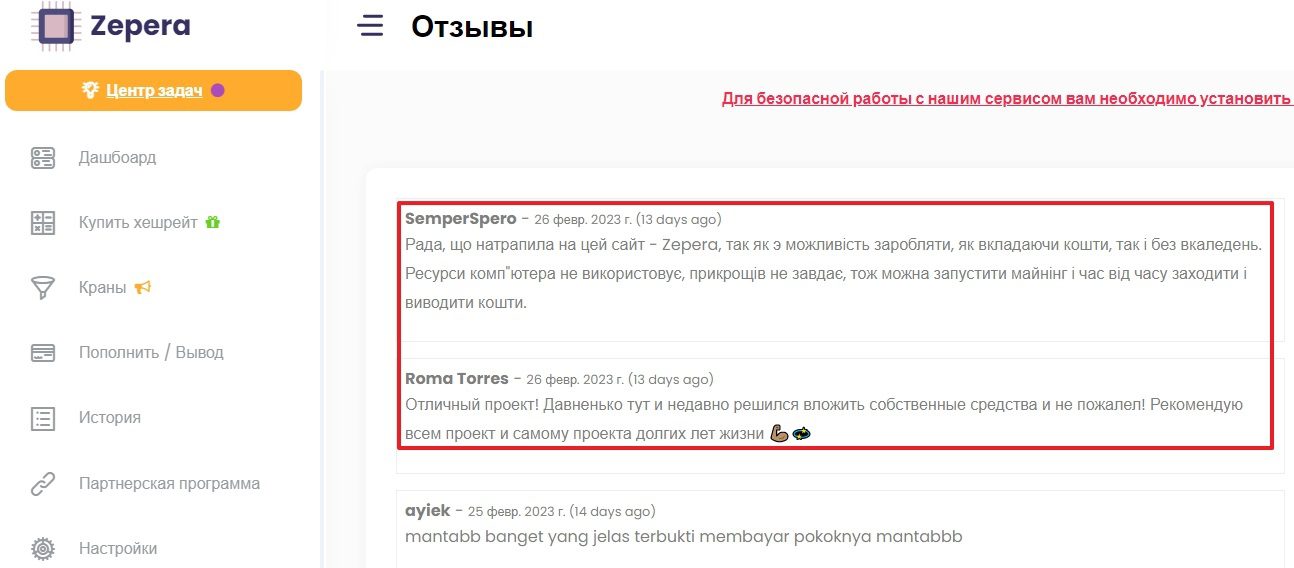Screen dimensions: 1294x568
Task: Click the card icon beside Пополнить / Вывод
Action: click(x=43, y=353)
